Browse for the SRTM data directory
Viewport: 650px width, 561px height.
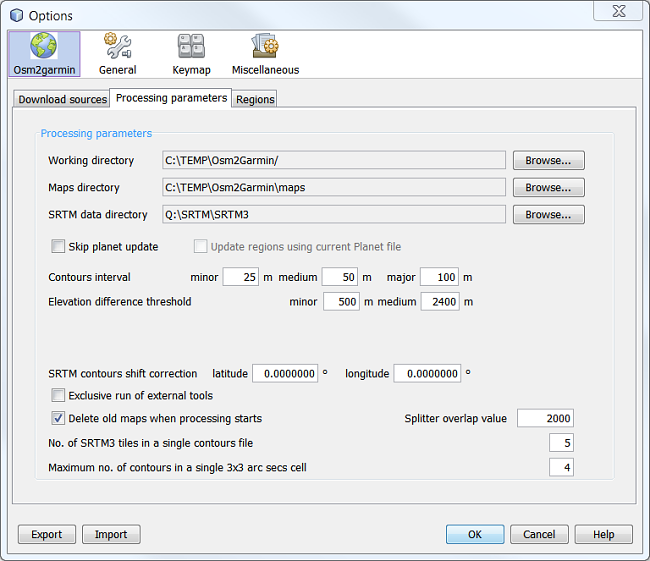click(548, 214)
